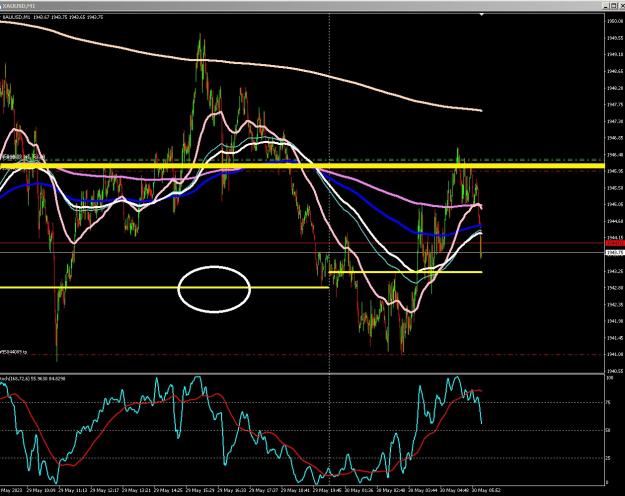Select the thick yellow horizontal resistance line
The height and width of the screenshot is (496, 625).
click(302, 165)
